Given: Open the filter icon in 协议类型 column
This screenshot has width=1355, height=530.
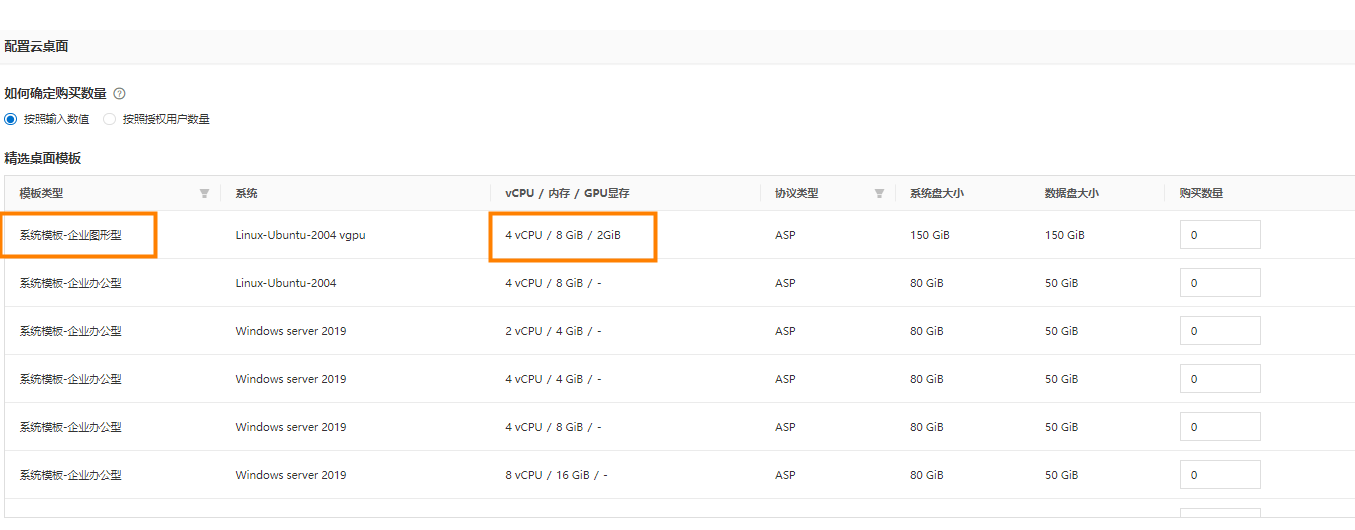Looking at the screenshot, I should [879, 194].
